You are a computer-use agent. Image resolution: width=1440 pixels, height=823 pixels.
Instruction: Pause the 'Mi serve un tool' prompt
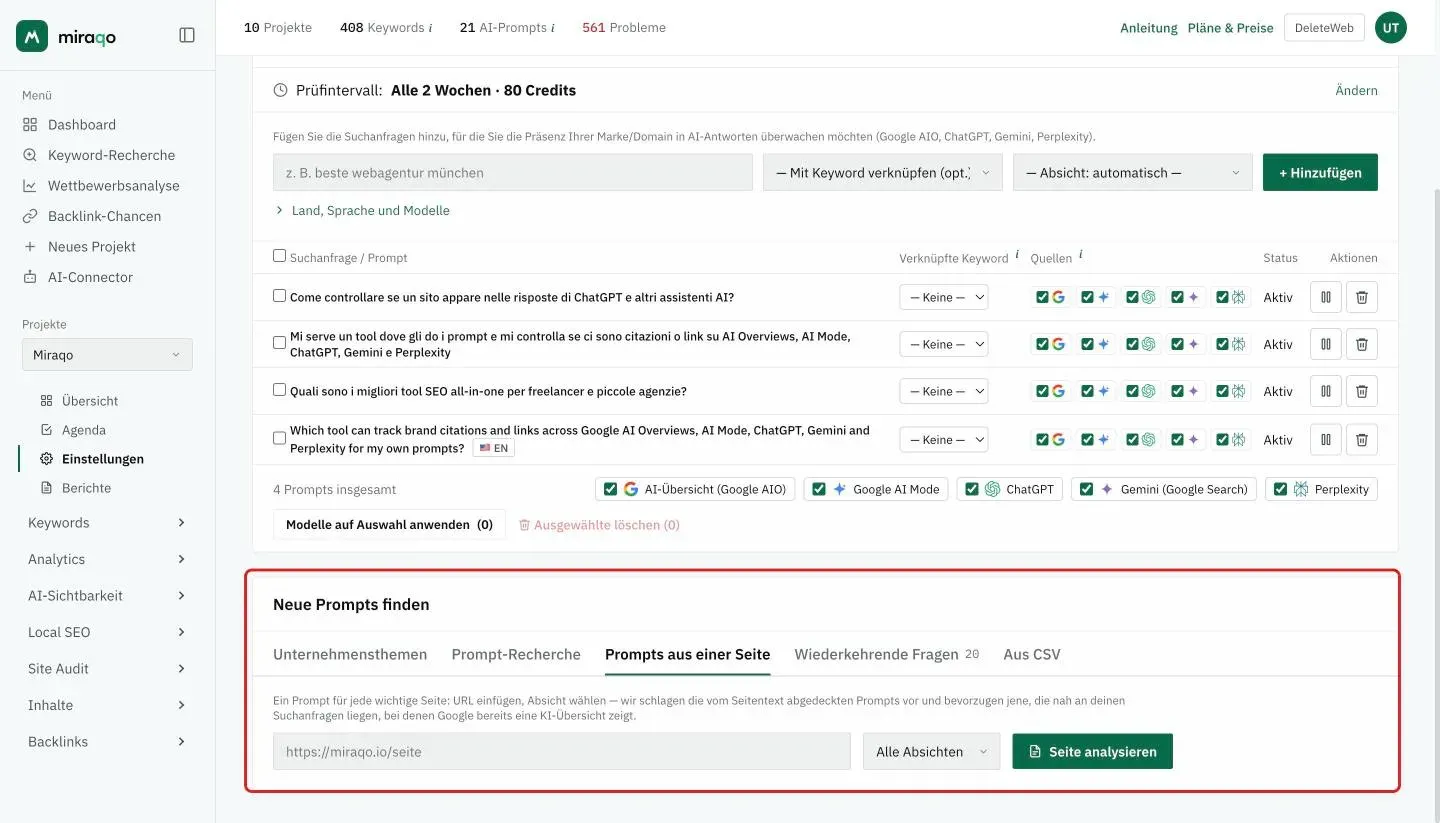1325,344
